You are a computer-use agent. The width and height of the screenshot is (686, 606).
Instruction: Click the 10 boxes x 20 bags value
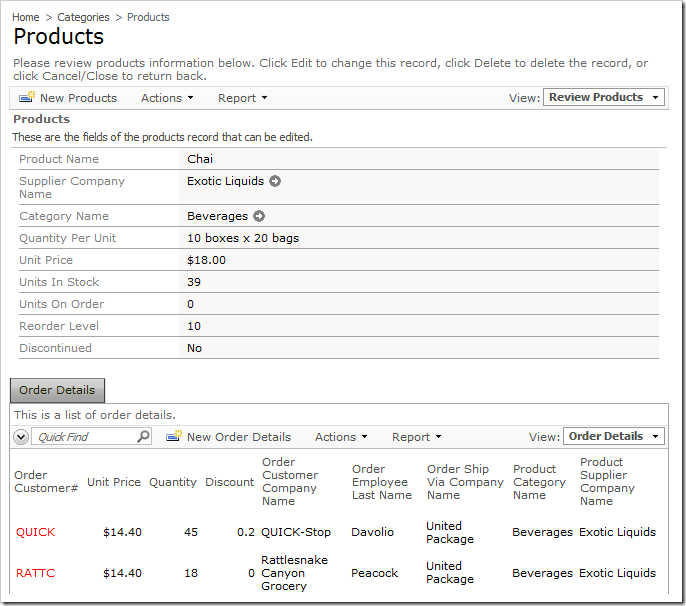tap(243, 238)
